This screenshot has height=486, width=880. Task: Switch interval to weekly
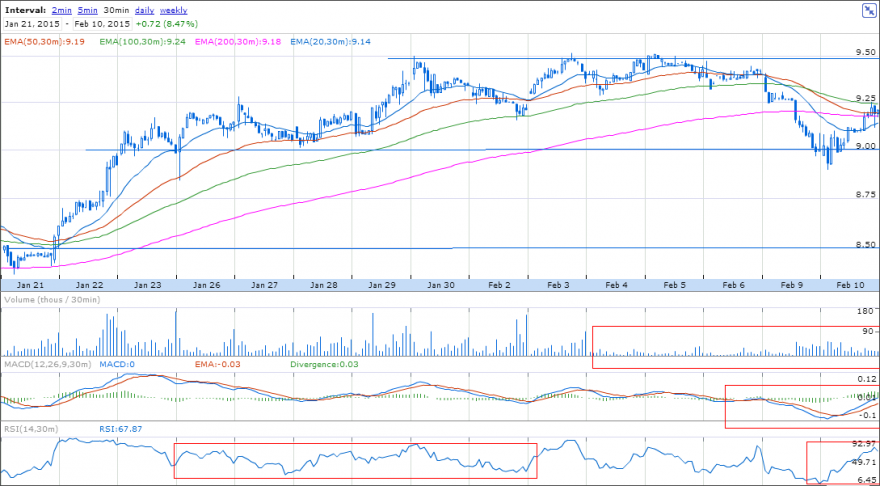173,11
